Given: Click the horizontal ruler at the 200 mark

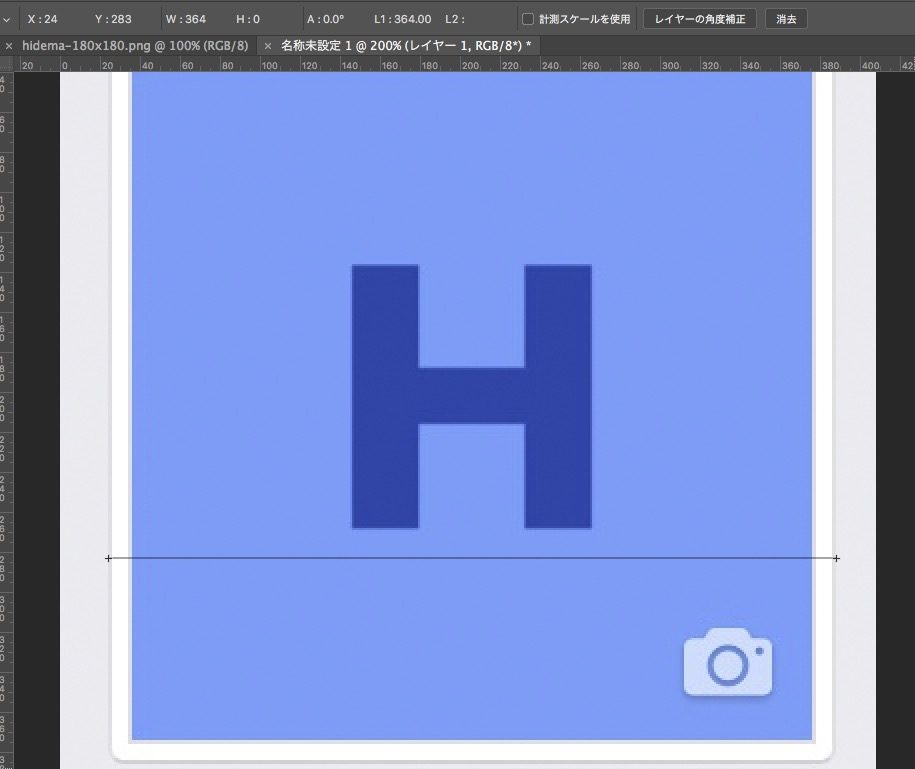Looking at the screenshot, I should click(468, 65).
